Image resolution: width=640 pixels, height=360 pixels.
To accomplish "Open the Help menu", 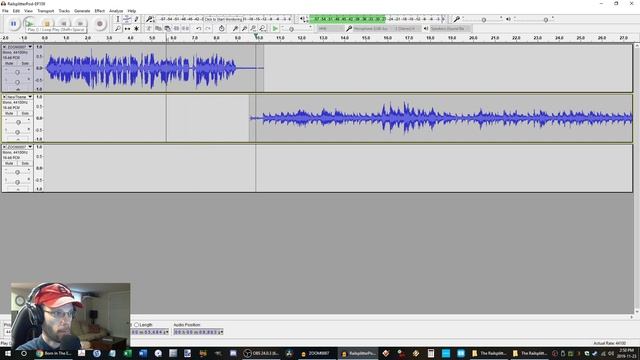I will pos(132,11).
